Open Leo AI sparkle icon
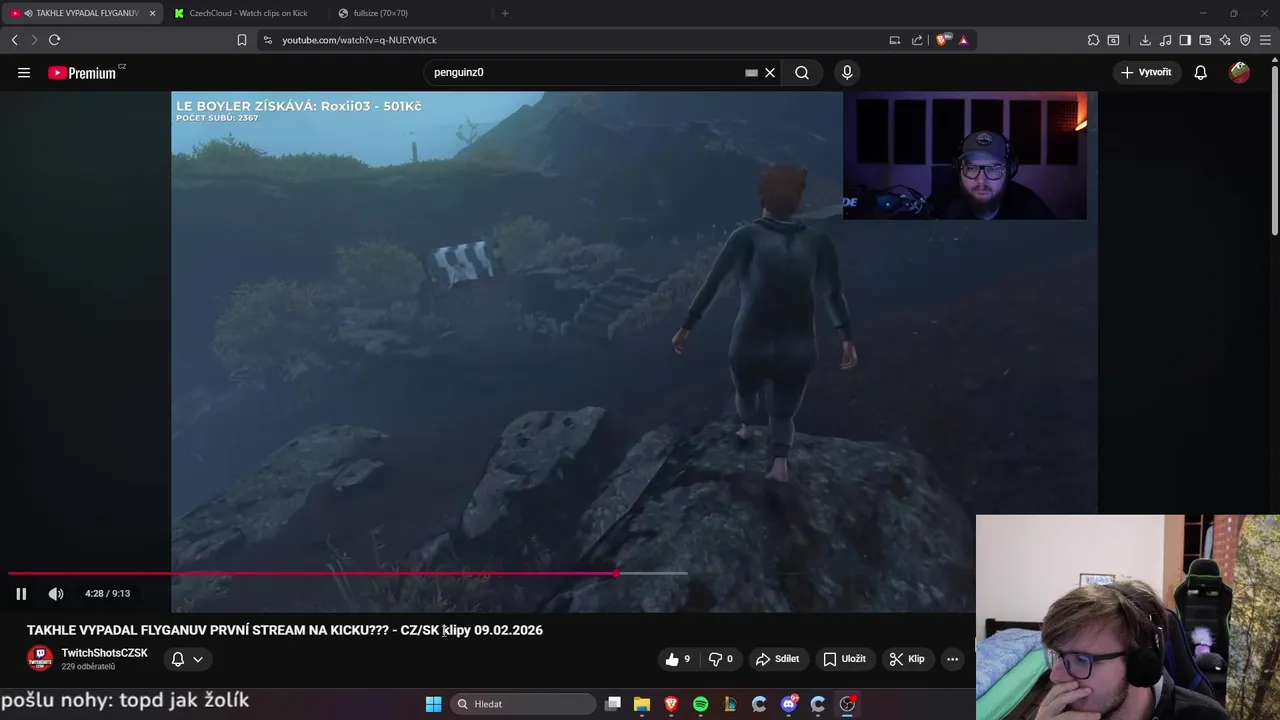 [x=1225, y=40]
